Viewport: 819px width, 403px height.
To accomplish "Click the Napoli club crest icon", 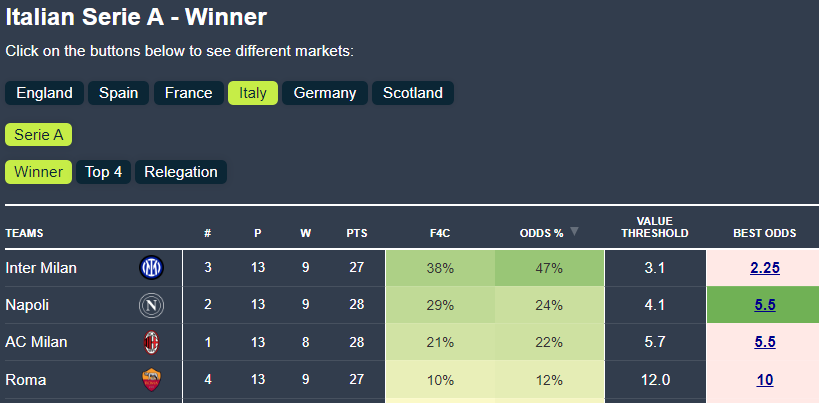I will coord(151,305).
